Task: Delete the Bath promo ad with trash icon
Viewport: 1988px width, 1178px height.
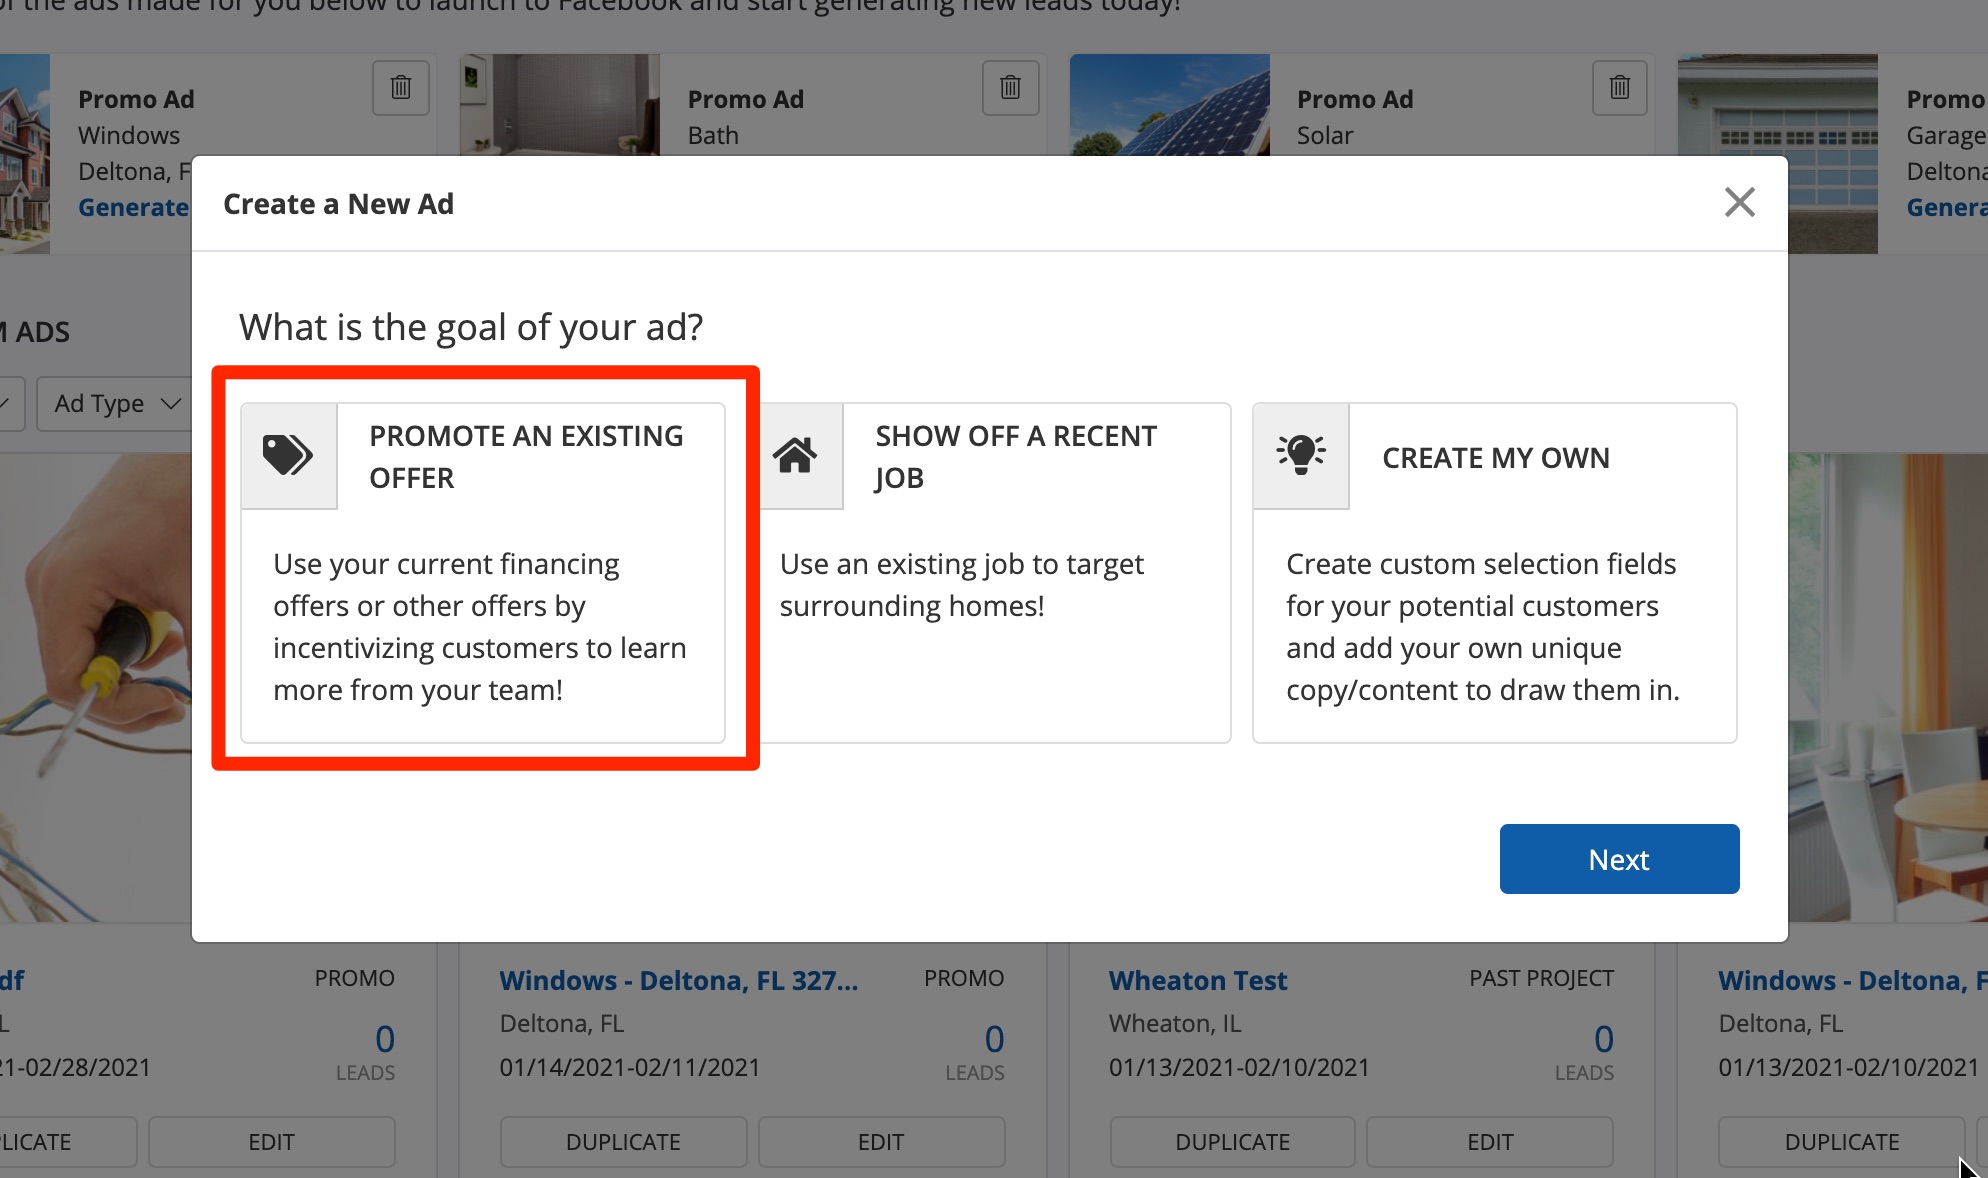Action: coord(1010,88)
